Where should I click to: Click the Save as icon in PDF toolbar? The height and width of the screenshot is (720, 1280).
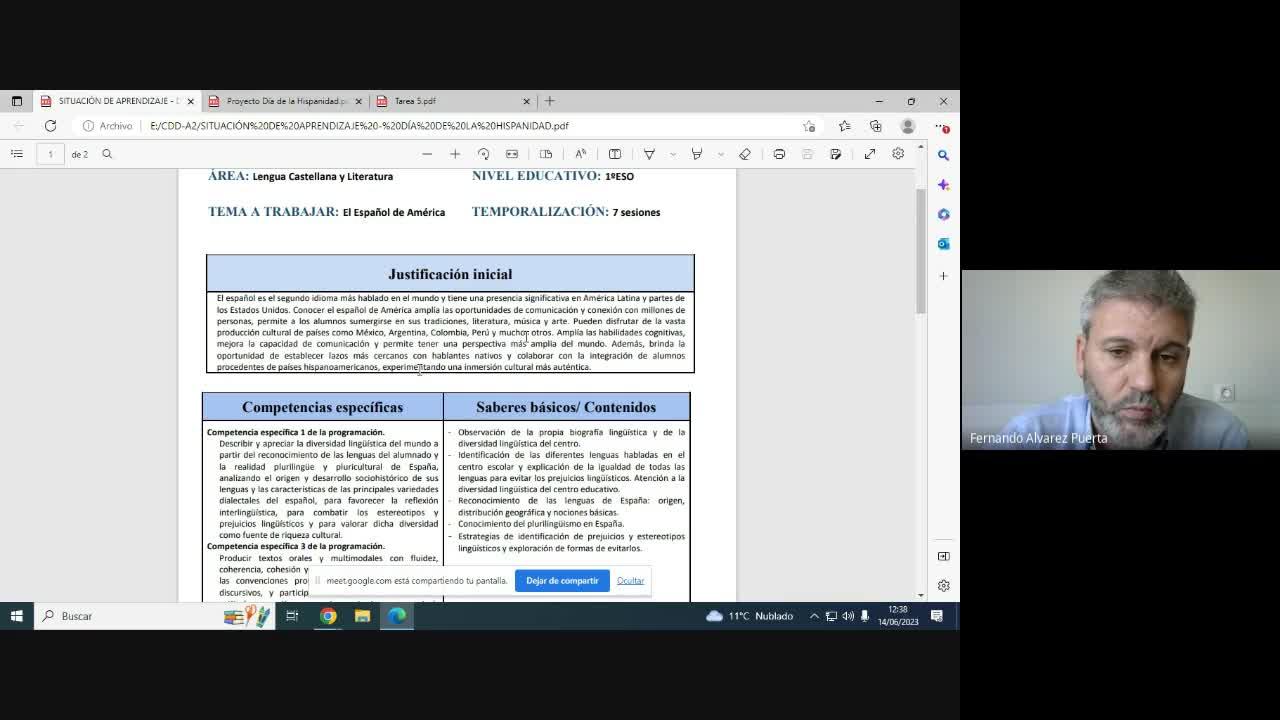835,154
